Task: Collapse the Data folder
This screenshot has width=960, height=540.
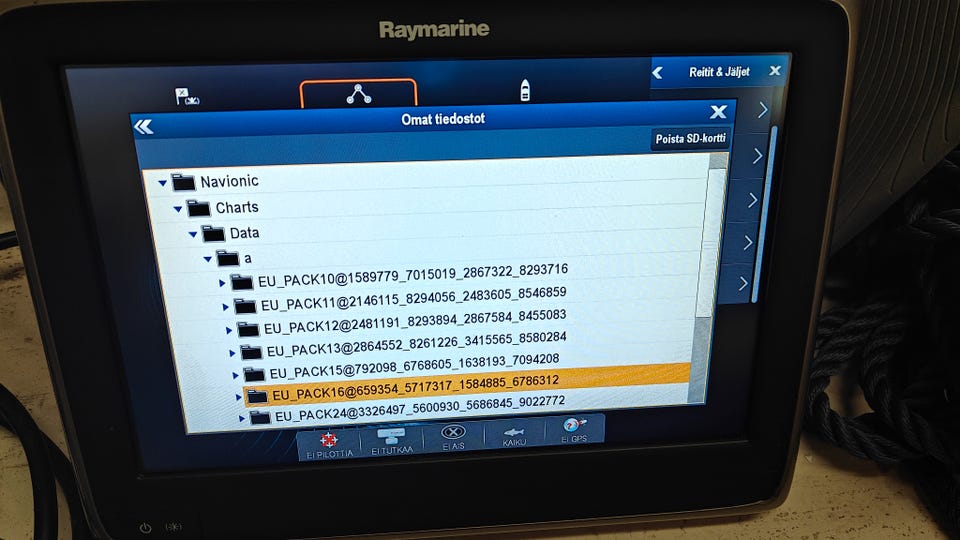Action: coord(193,234)
